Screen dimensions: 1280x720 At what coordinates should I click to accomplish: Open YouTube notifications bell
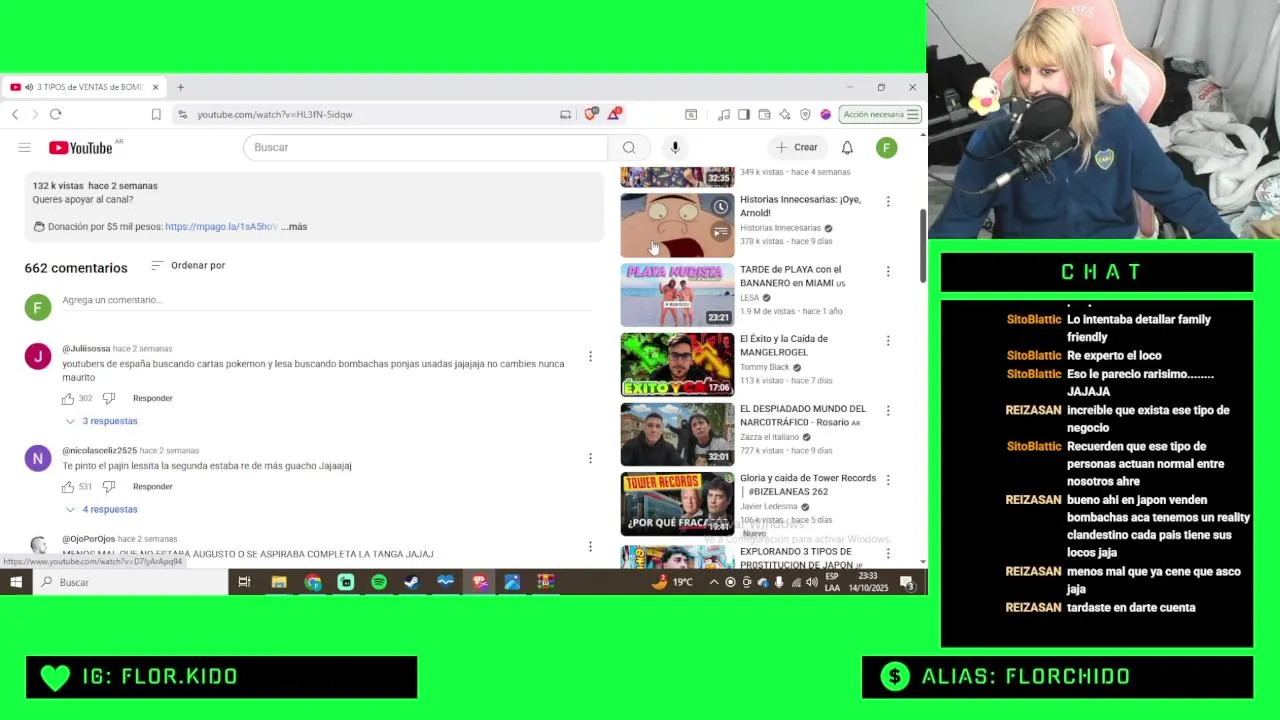(x=847, y=147)
